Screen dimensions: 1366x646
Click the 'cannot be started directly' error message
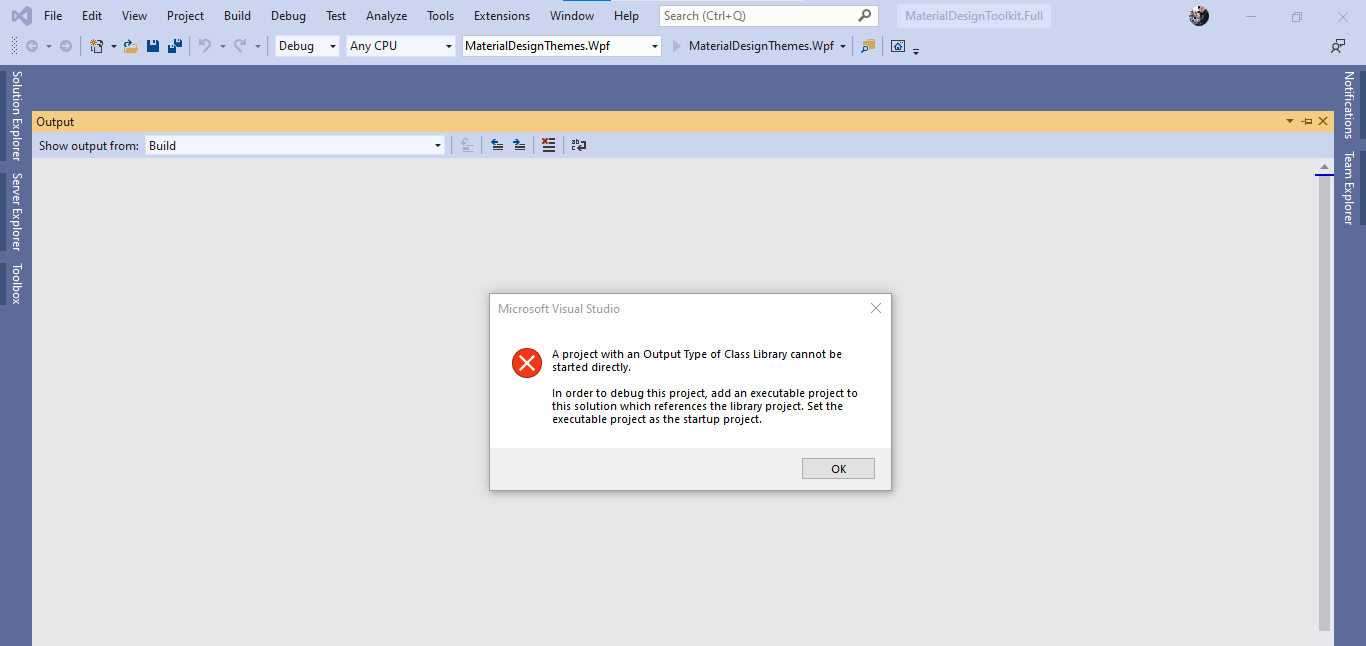(697, 361)
